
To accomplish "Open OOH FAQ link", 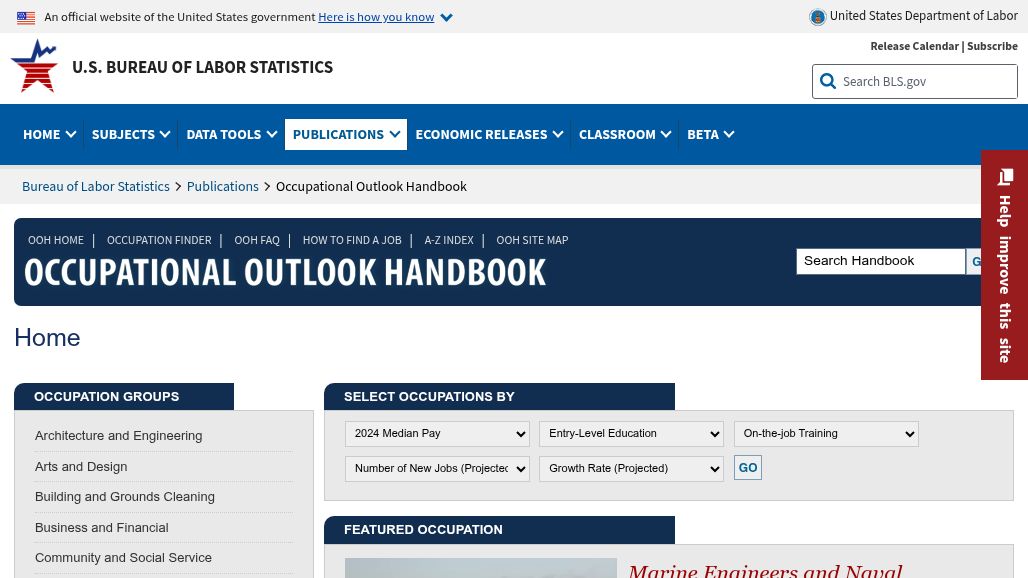I will coord(257,240).
